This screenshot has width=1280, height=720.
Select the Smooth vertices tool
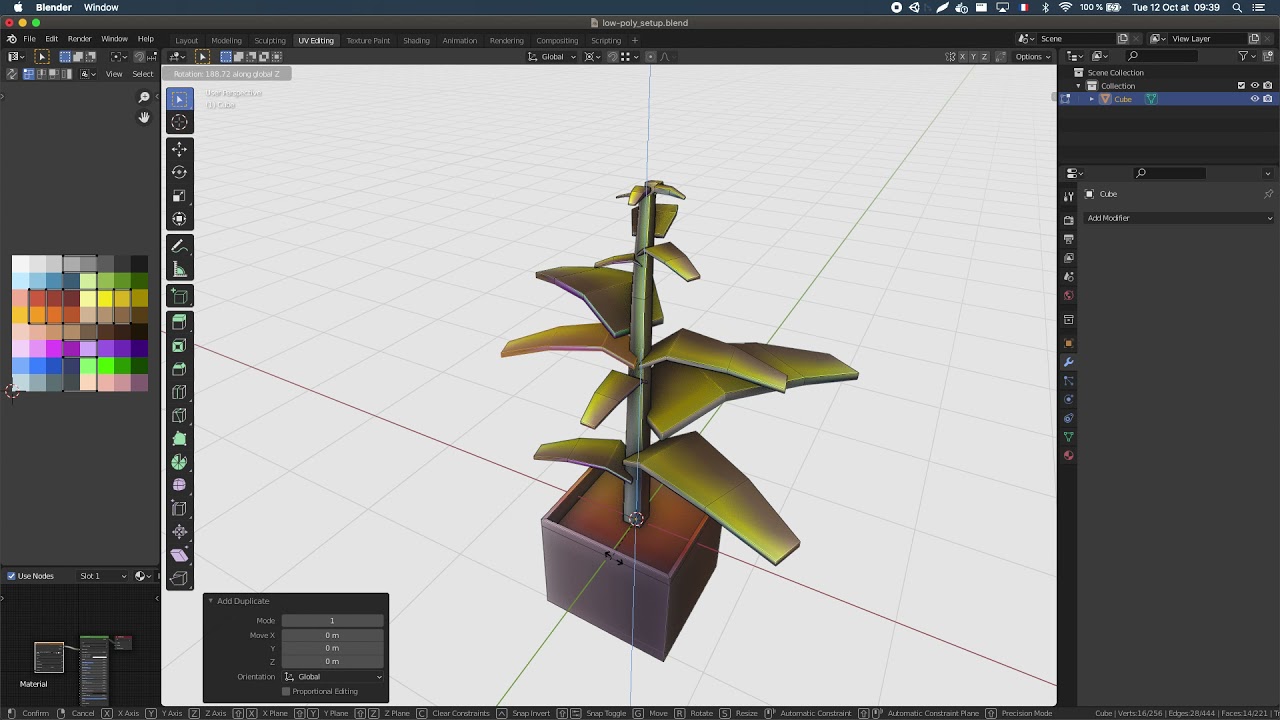tap(179, 485)
